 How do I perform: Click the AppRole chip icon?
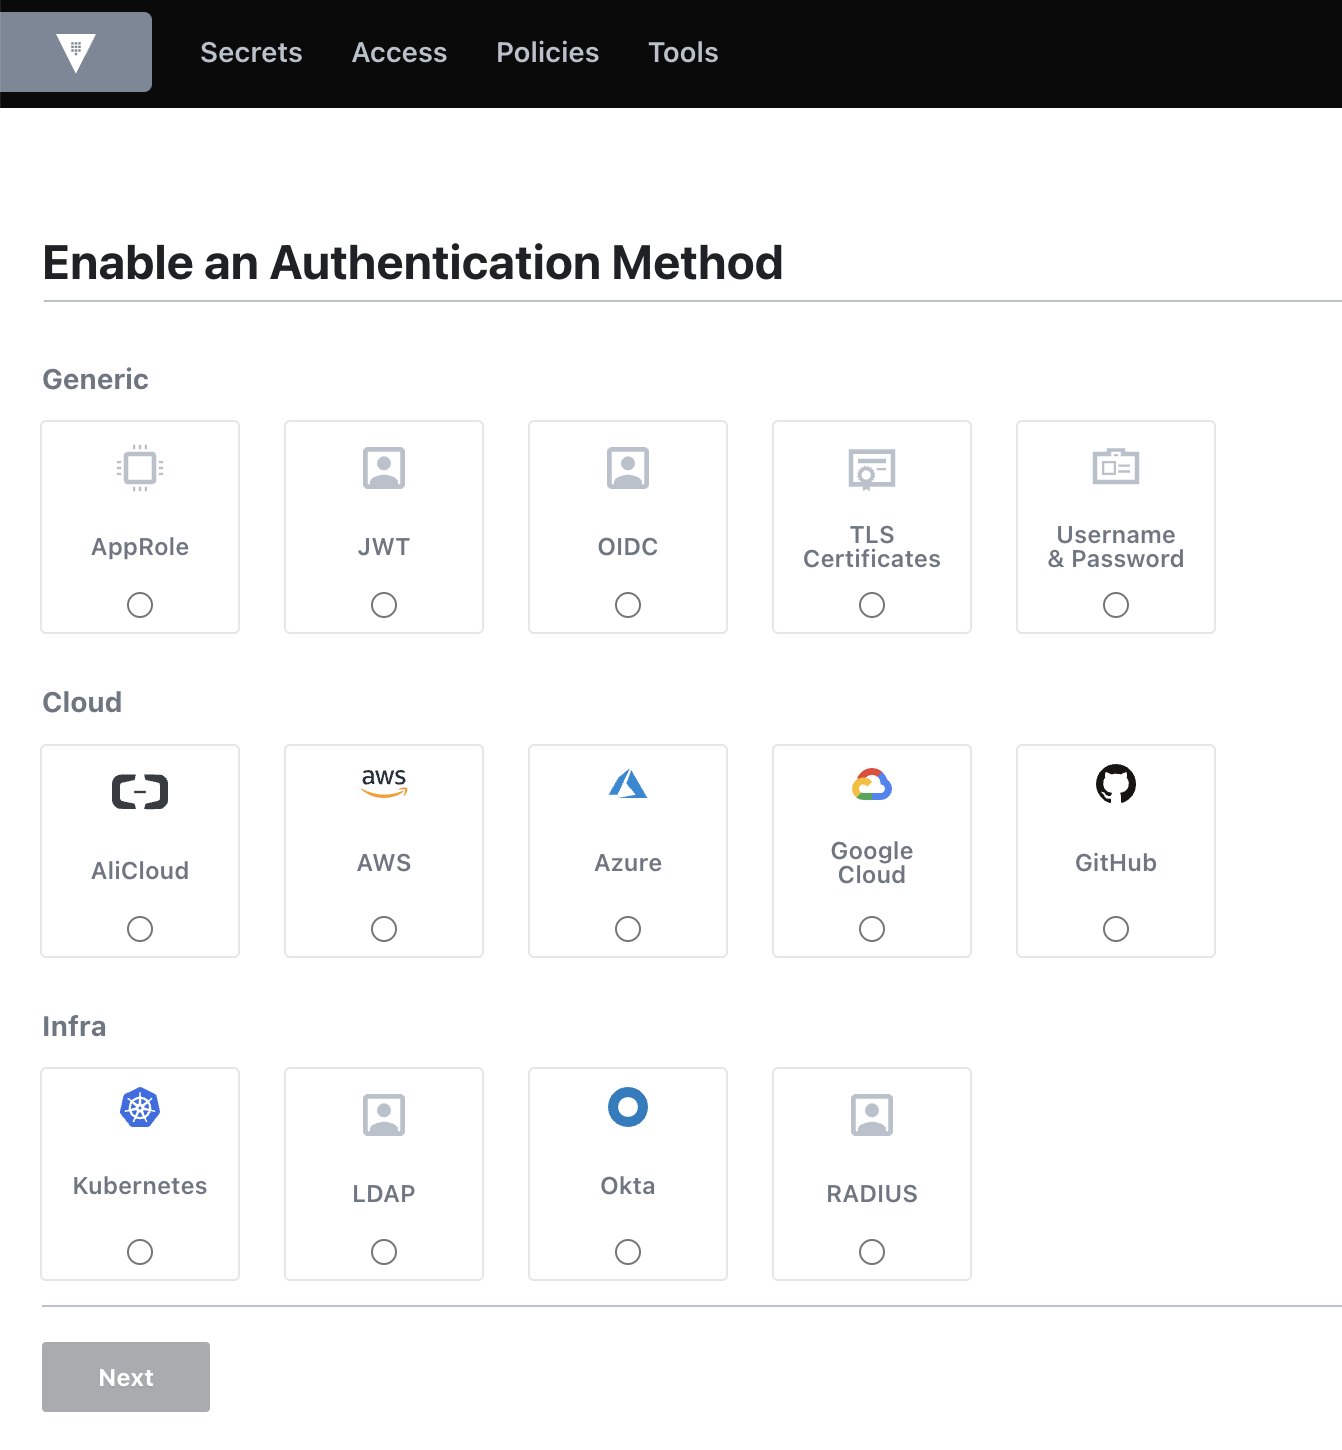(140, 468)
